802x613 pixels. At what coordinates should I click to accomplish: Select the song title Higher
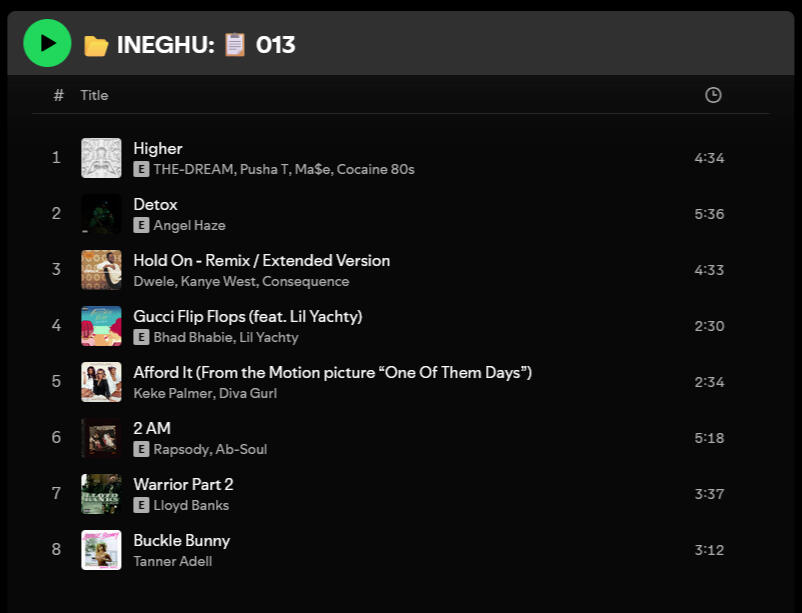coord(158,148)
